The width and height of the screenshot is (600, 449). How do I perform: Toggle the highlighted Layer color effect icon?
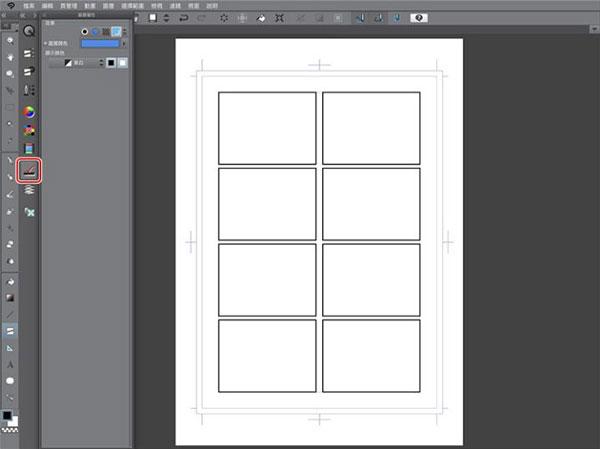point(116,32)
